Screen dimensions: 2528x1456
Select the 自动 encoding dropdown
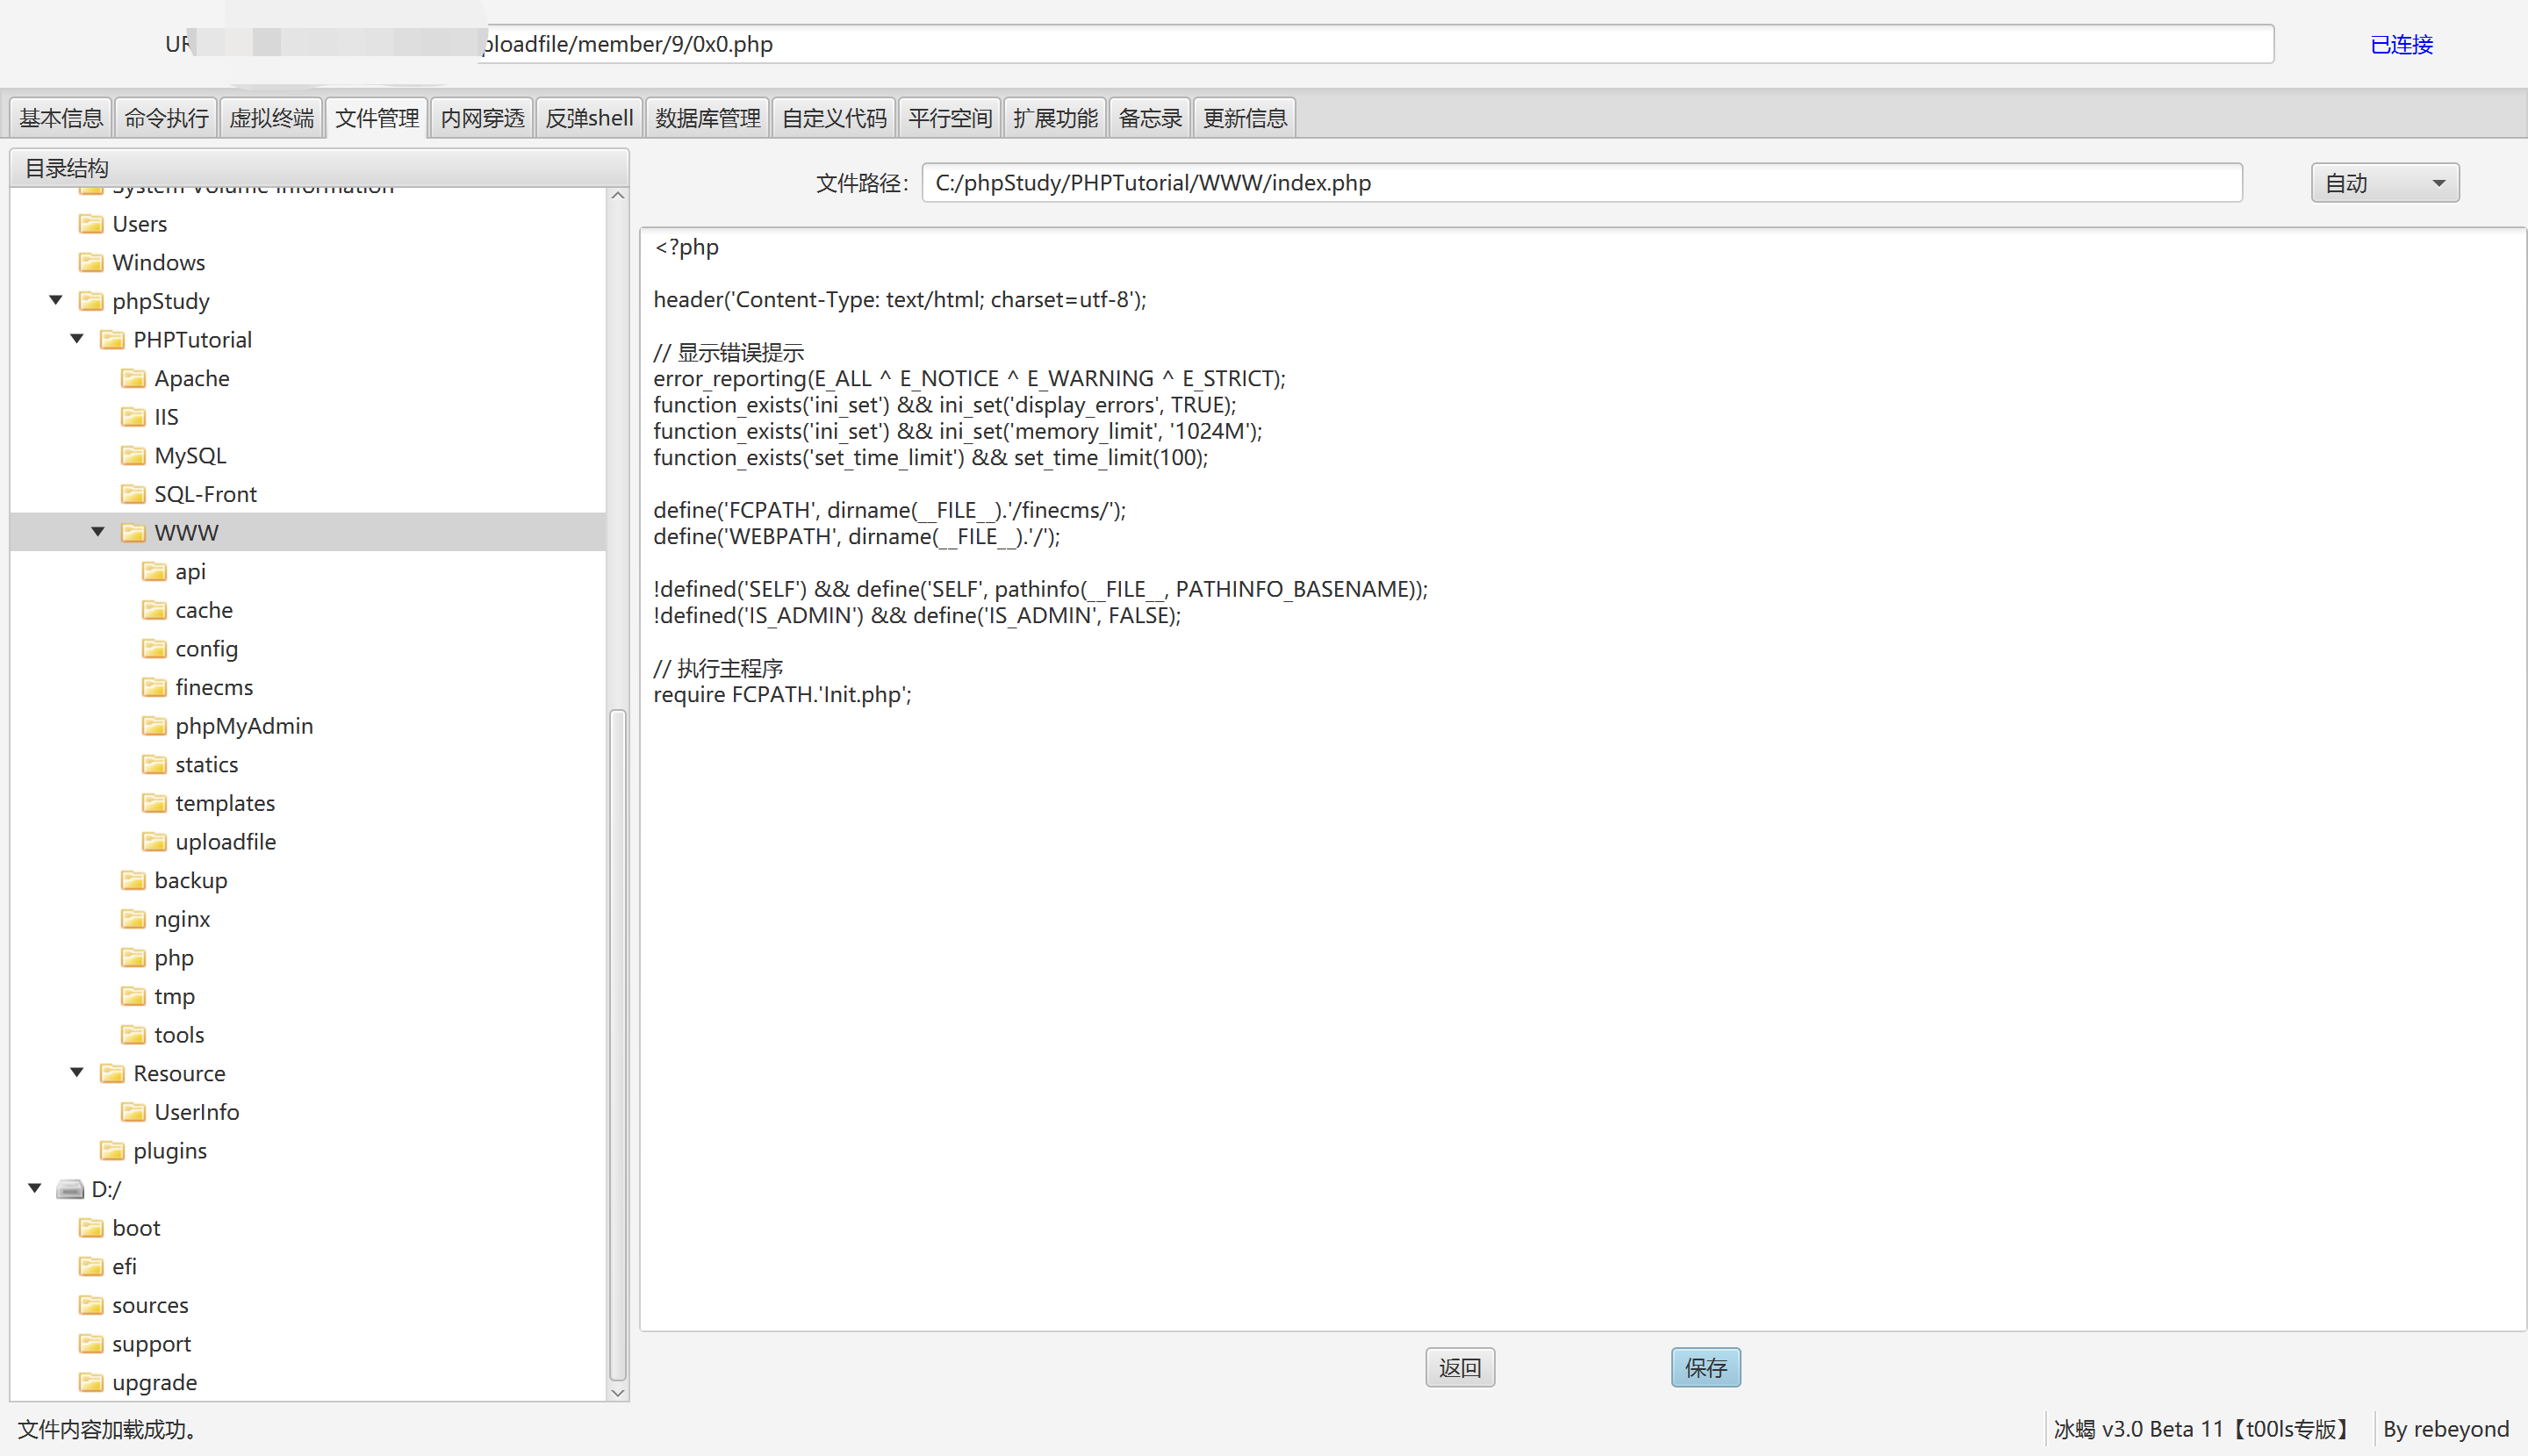click(2379, 183)
